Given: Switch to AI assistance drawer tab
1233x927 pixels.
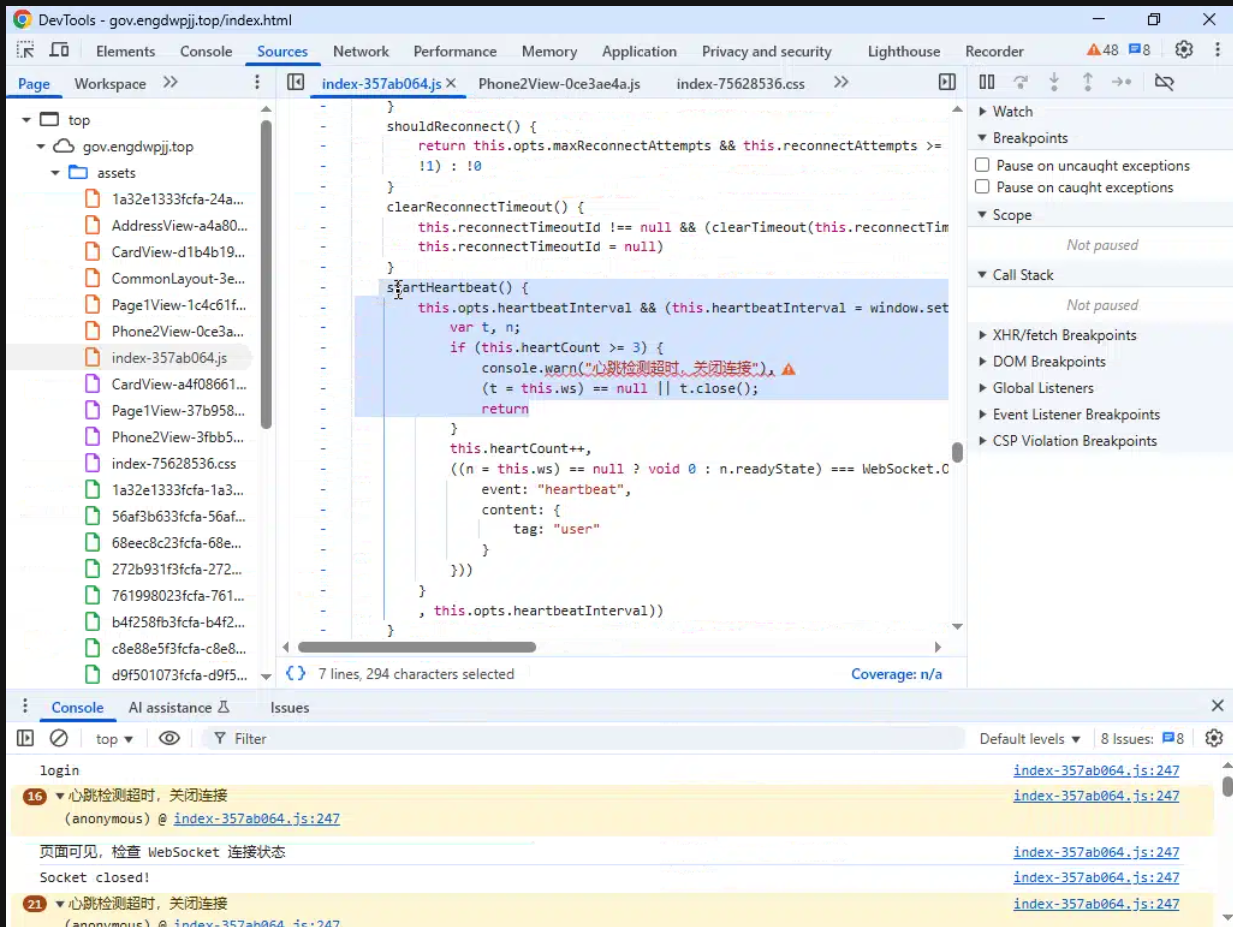Looking at the screenshot, I should (179, 707).
